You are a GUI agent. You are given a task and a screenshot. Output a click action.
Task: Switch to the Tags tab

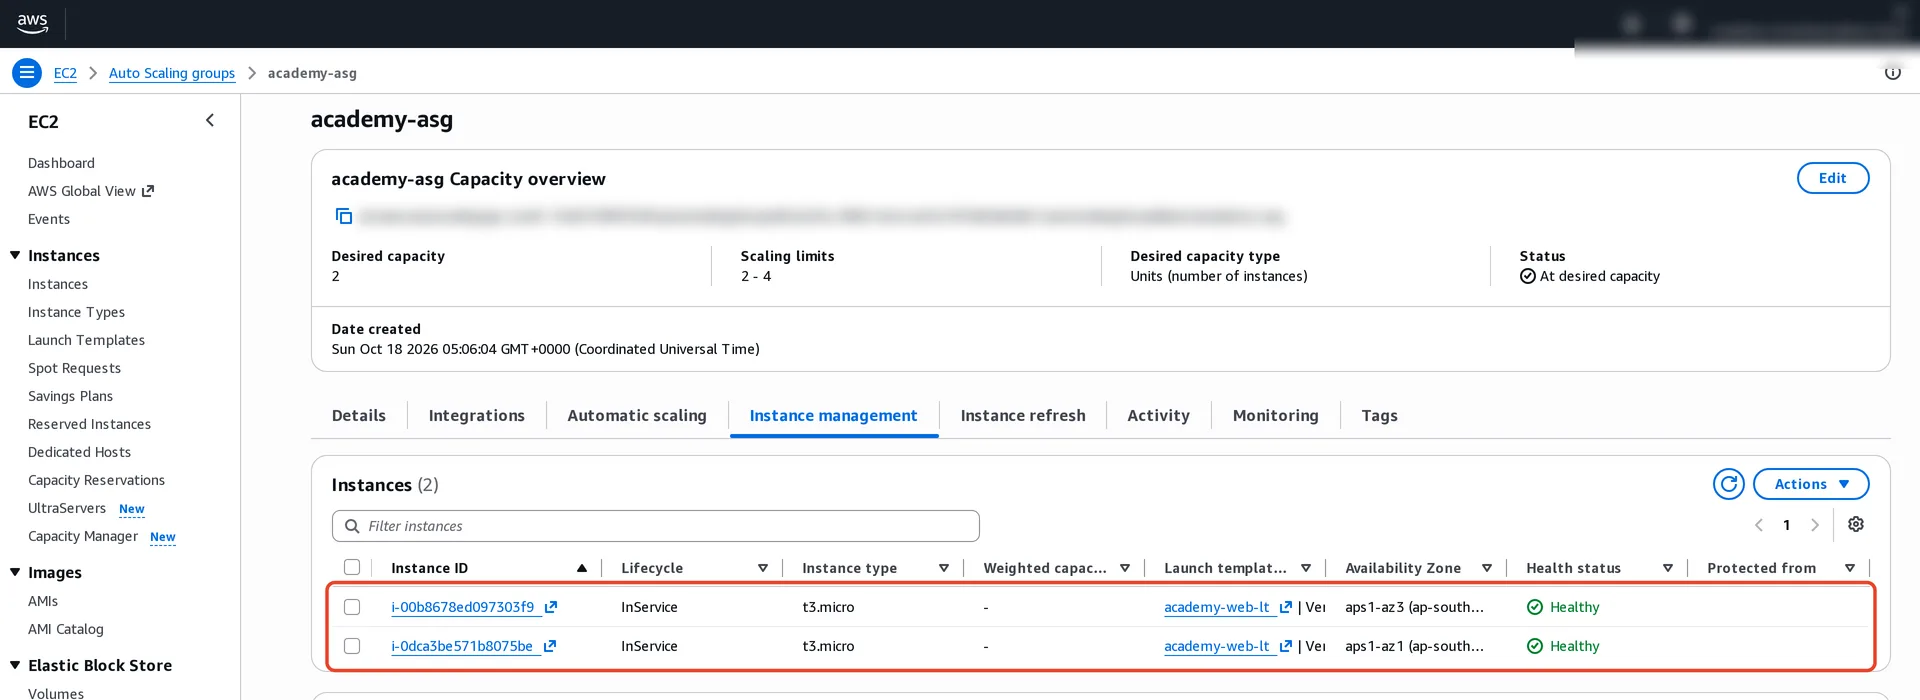(1380, 415)
